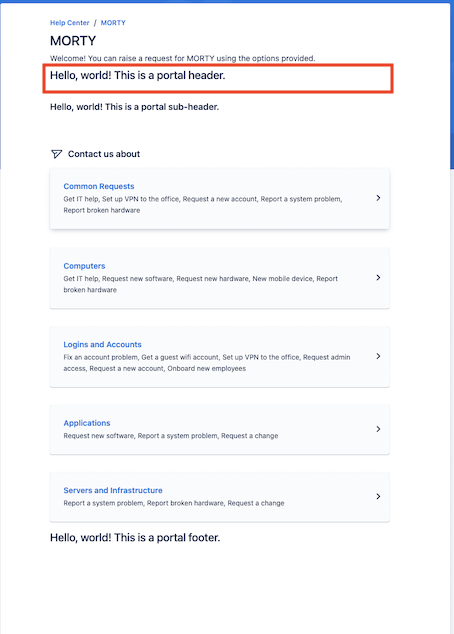Click the Servers and Infrastructure chevron arrow

click(x=378, y=496)
